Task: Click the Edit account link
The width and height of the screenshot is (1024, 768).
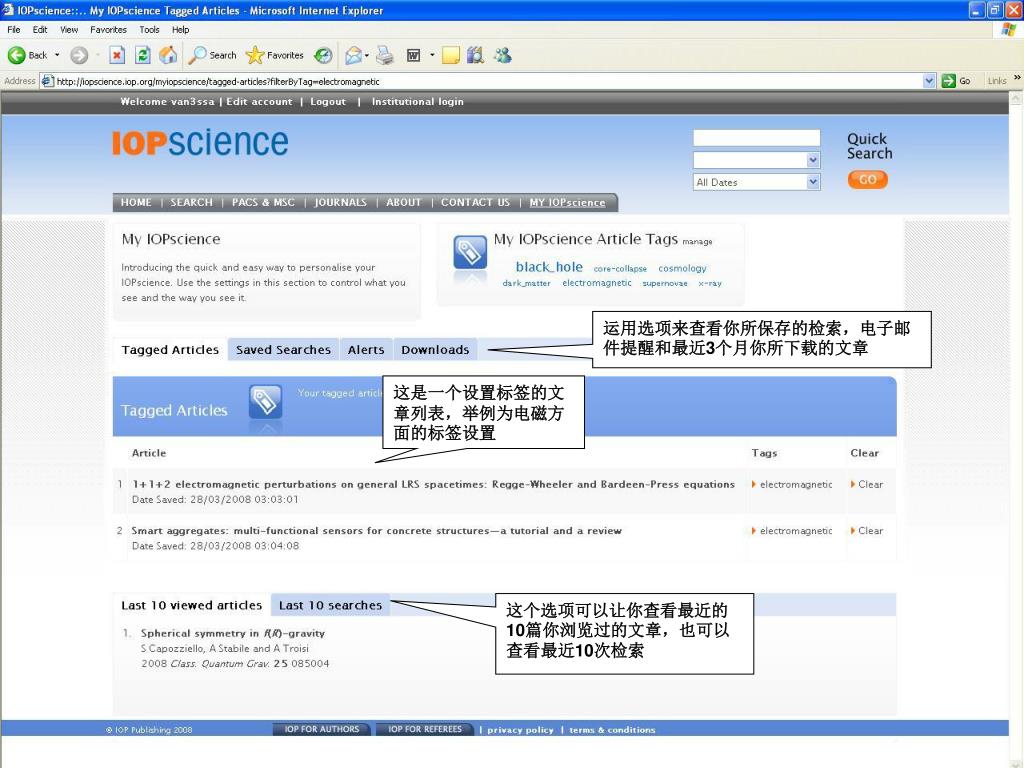Action: [259, 101]
